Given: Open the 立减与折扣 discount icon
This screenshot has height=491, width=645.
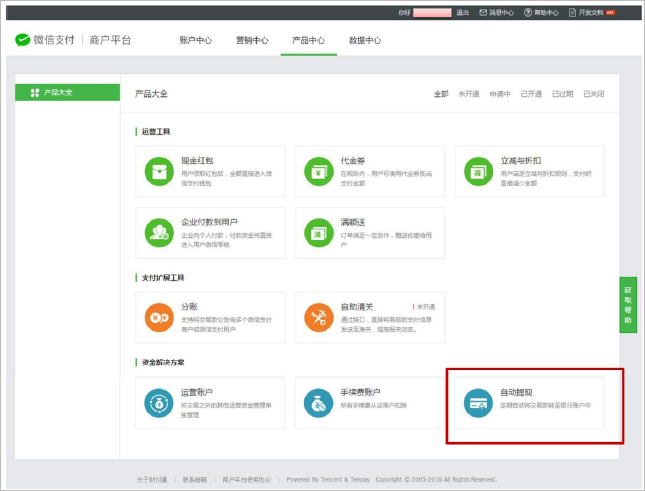Looking at the screenshot, I should coord(478,171).
